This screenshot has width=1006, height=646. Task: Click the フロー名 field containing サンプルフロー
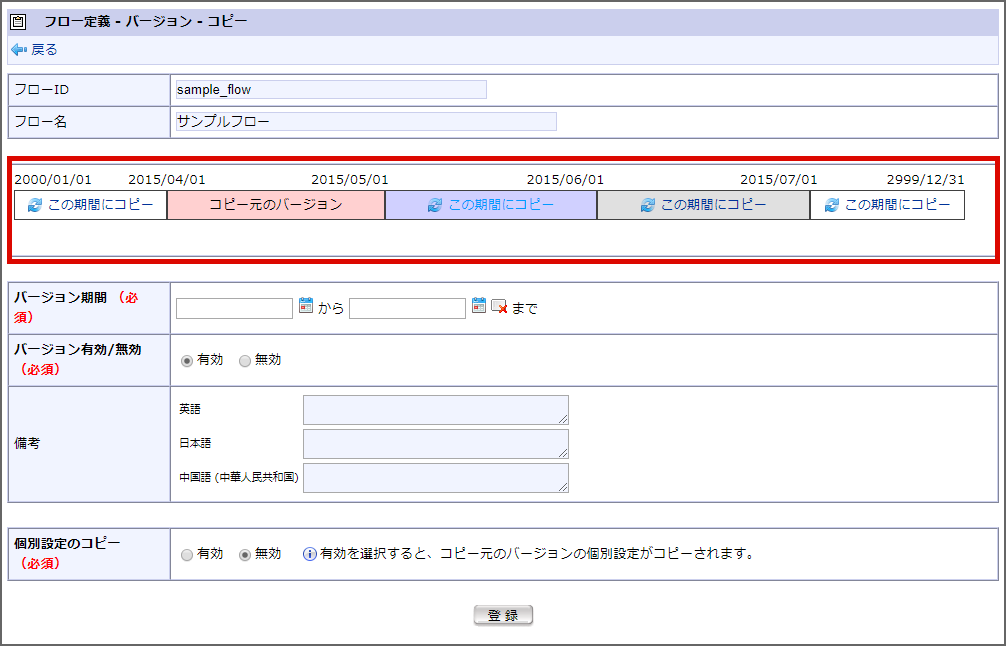[x=366, y=121]
